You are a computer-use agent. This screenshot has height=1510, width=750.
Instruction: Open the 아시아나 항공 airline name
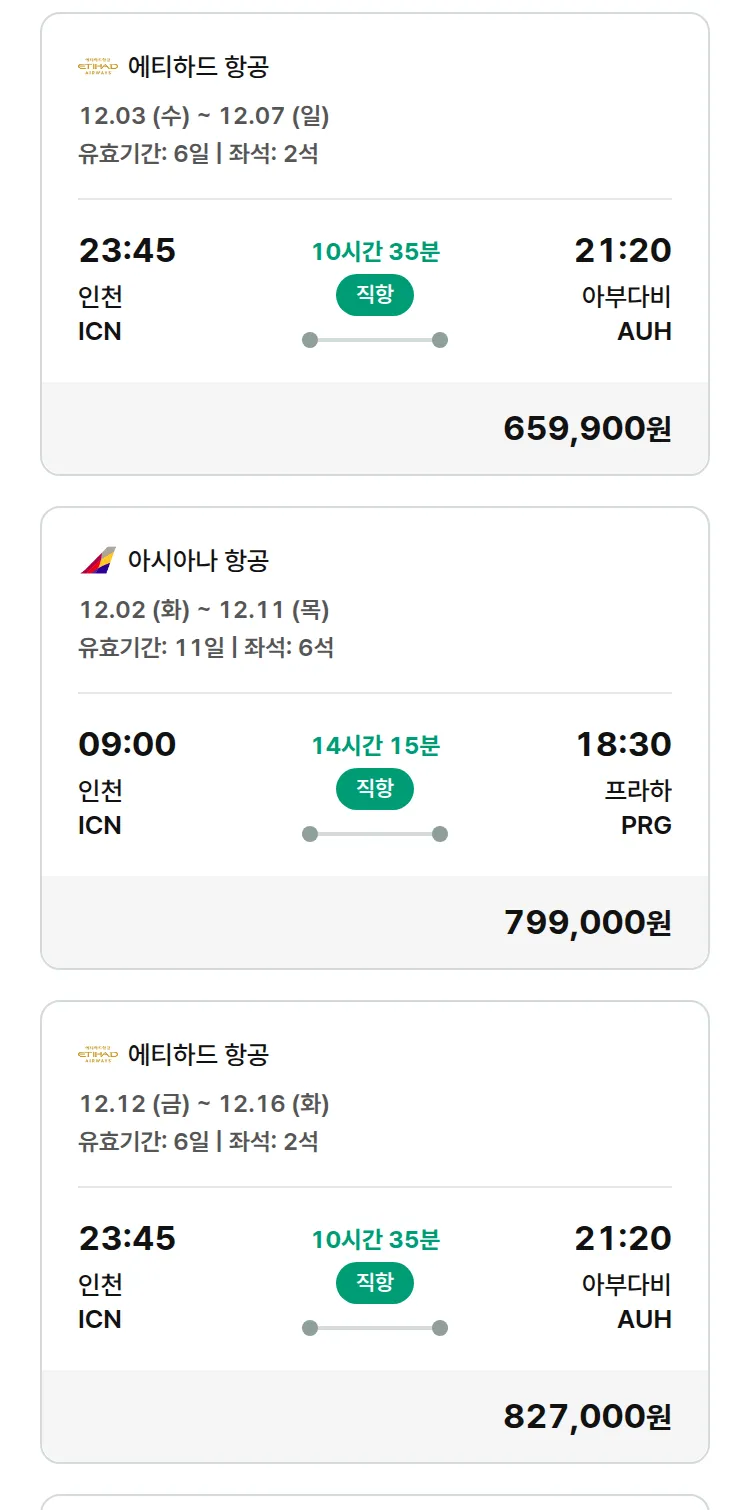pyautogui.click(x=198, y=560)
